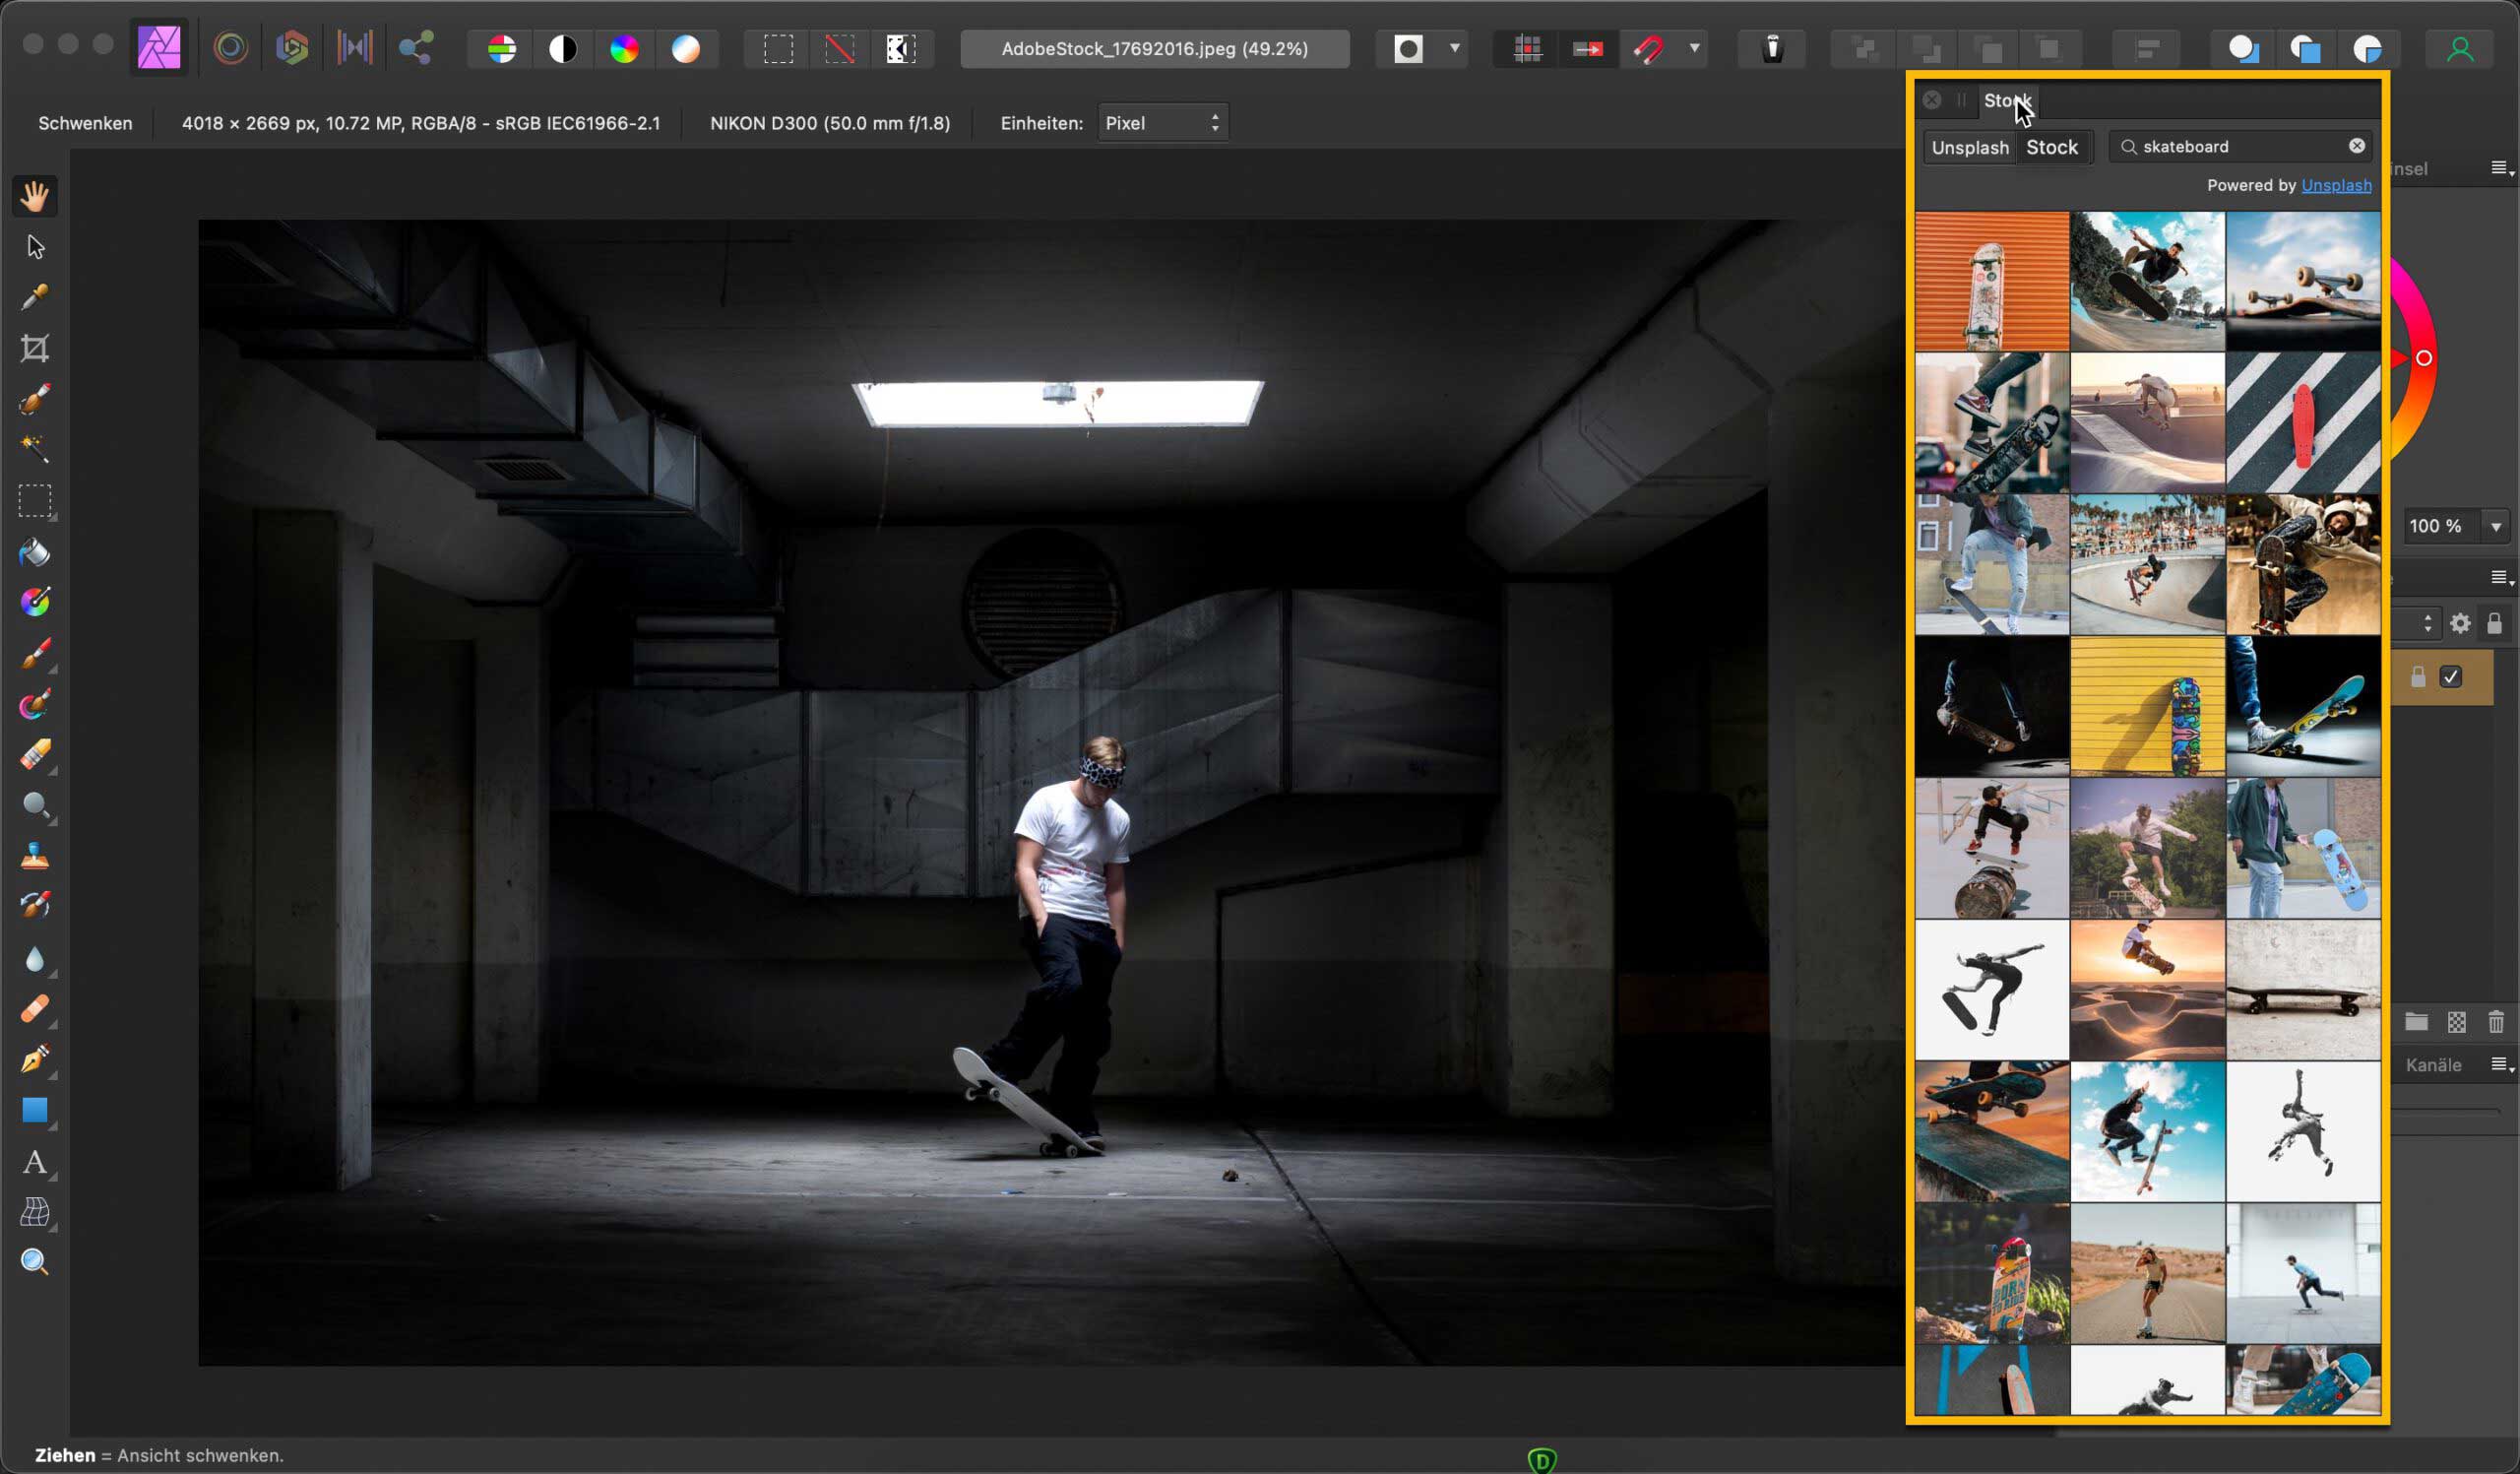The width and height of the screenshot is (2520, 1474).
Task: Click the Zoom magnifier tool
Action: tap(35, 1262)
